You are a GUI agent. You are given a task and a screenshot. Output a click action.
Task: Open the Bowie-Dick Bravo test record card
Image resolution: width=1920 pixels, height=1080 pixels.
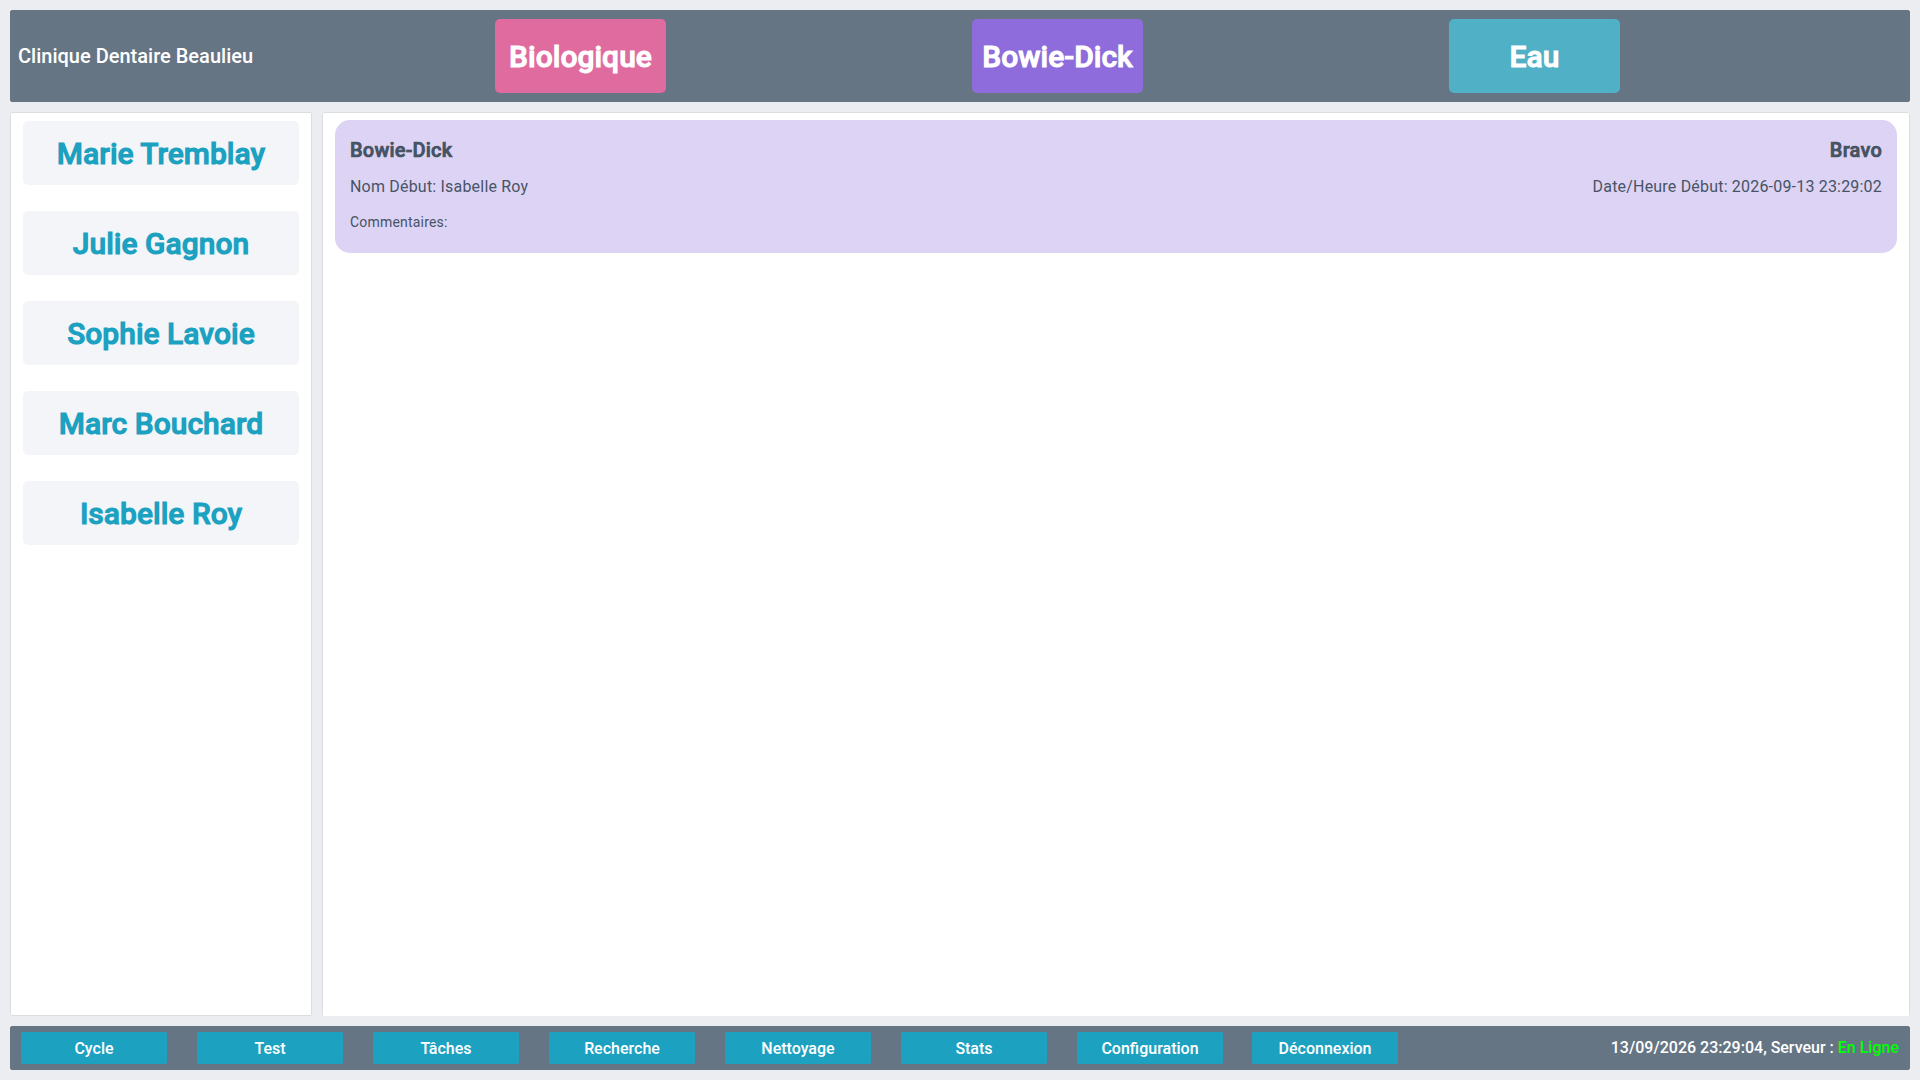(1116, 187)
